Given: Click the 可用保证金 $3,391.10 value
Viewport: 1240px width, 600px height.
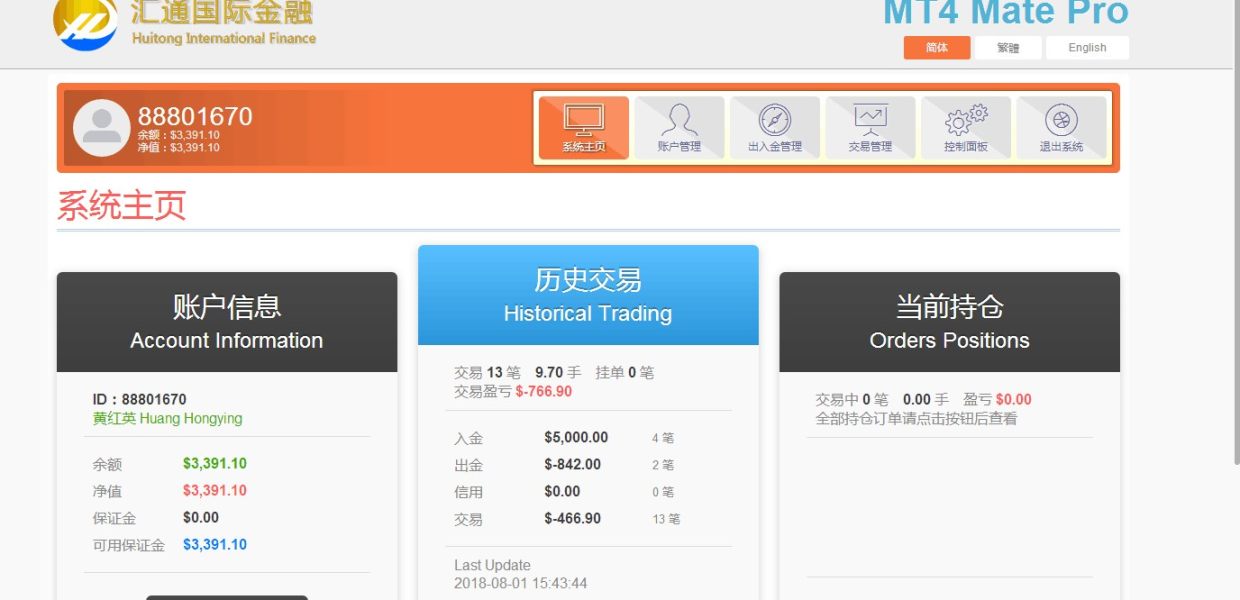Looking at the screenshot, I should pos(215,545).
